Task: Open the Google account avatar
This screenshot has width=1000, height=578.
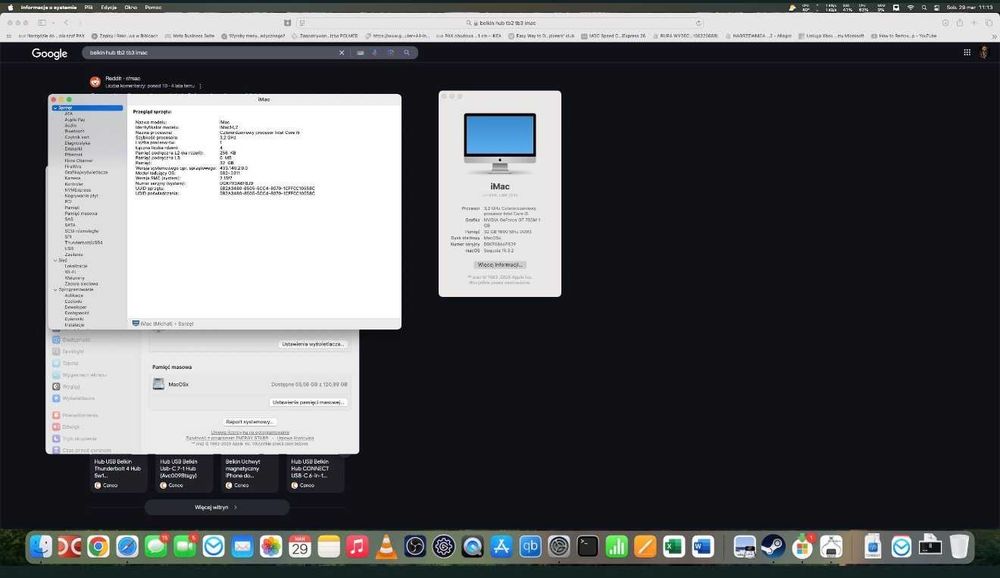Action: click(984, 52)
